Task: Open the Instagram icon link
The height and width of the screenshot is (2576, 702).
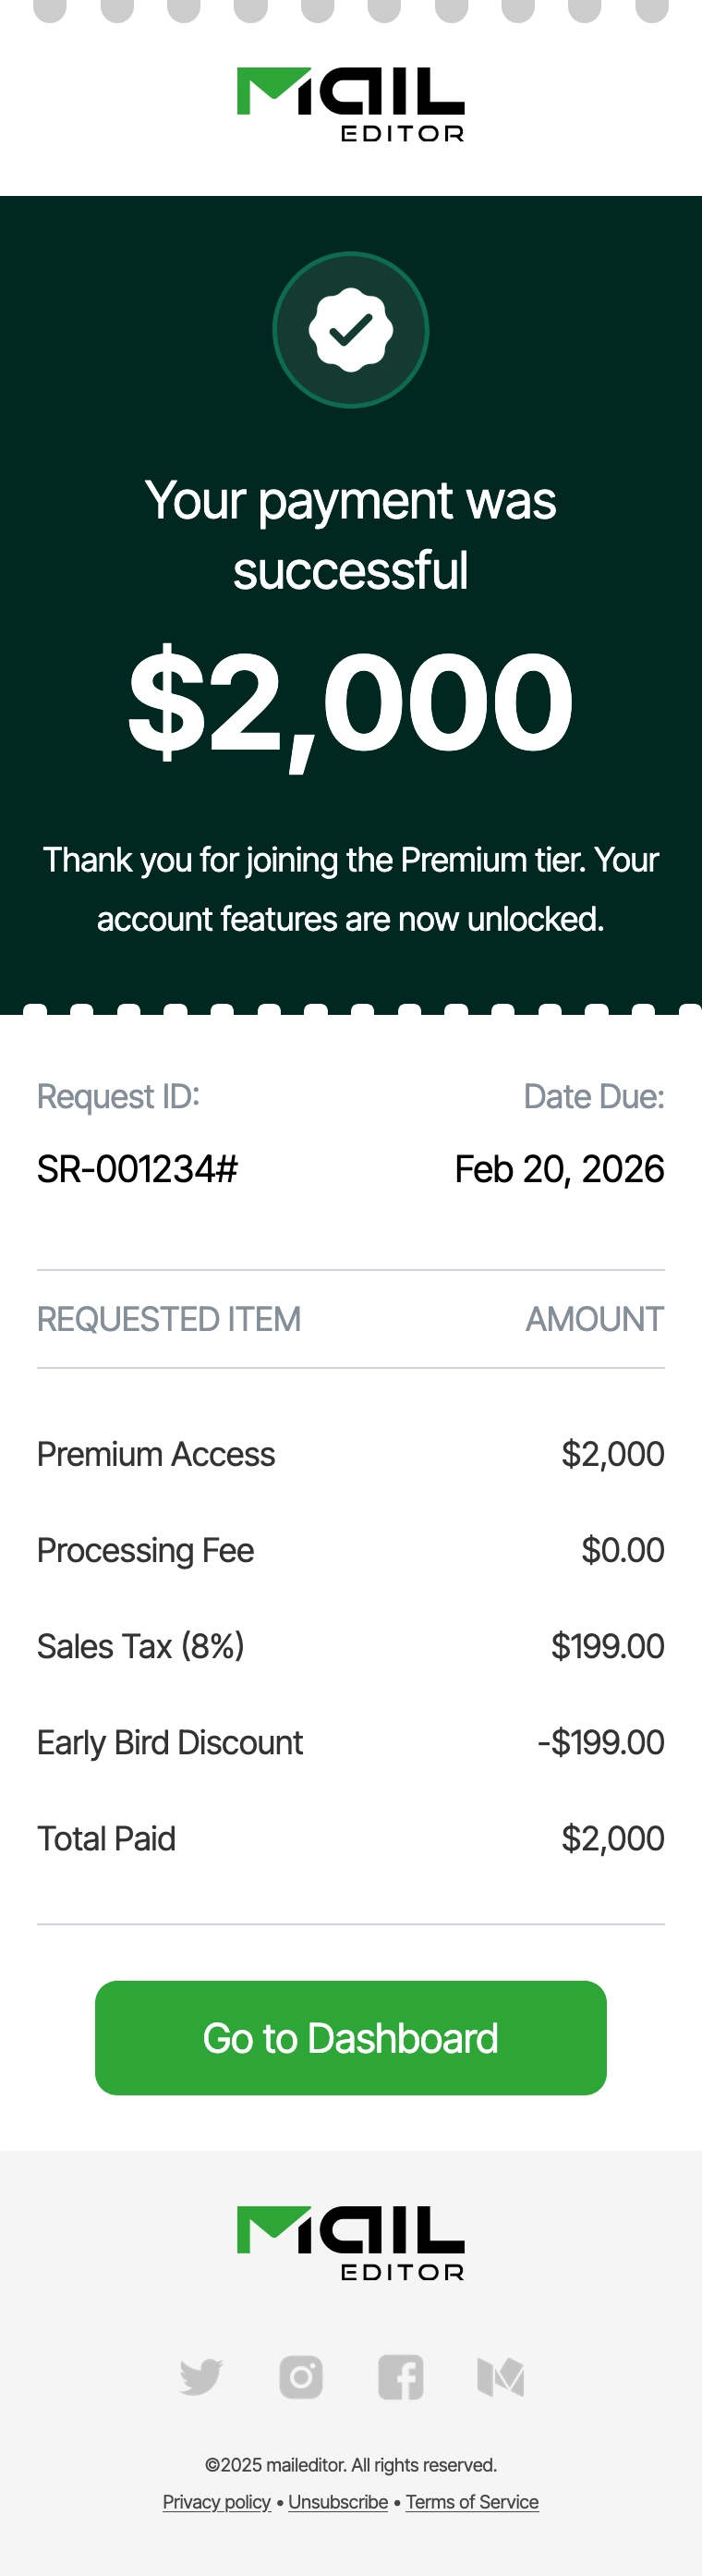Action: point(301,2377)
